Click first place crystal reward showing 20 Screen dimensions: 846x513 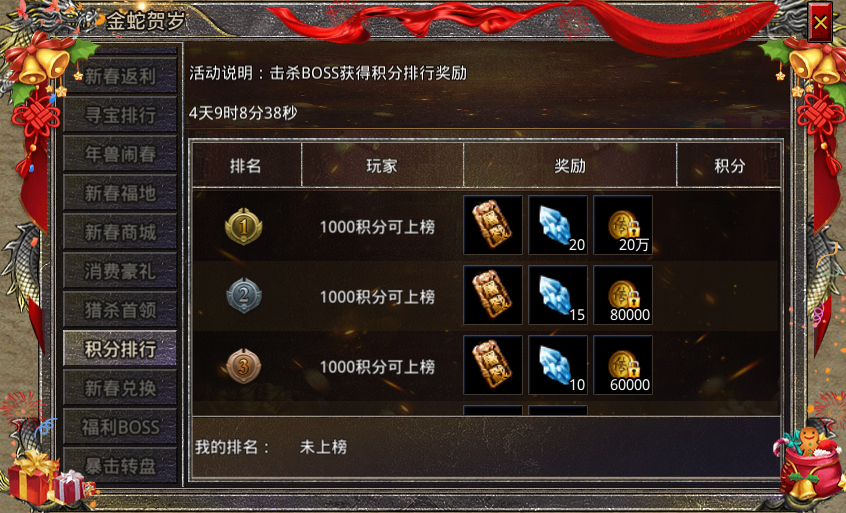(558, 225)
